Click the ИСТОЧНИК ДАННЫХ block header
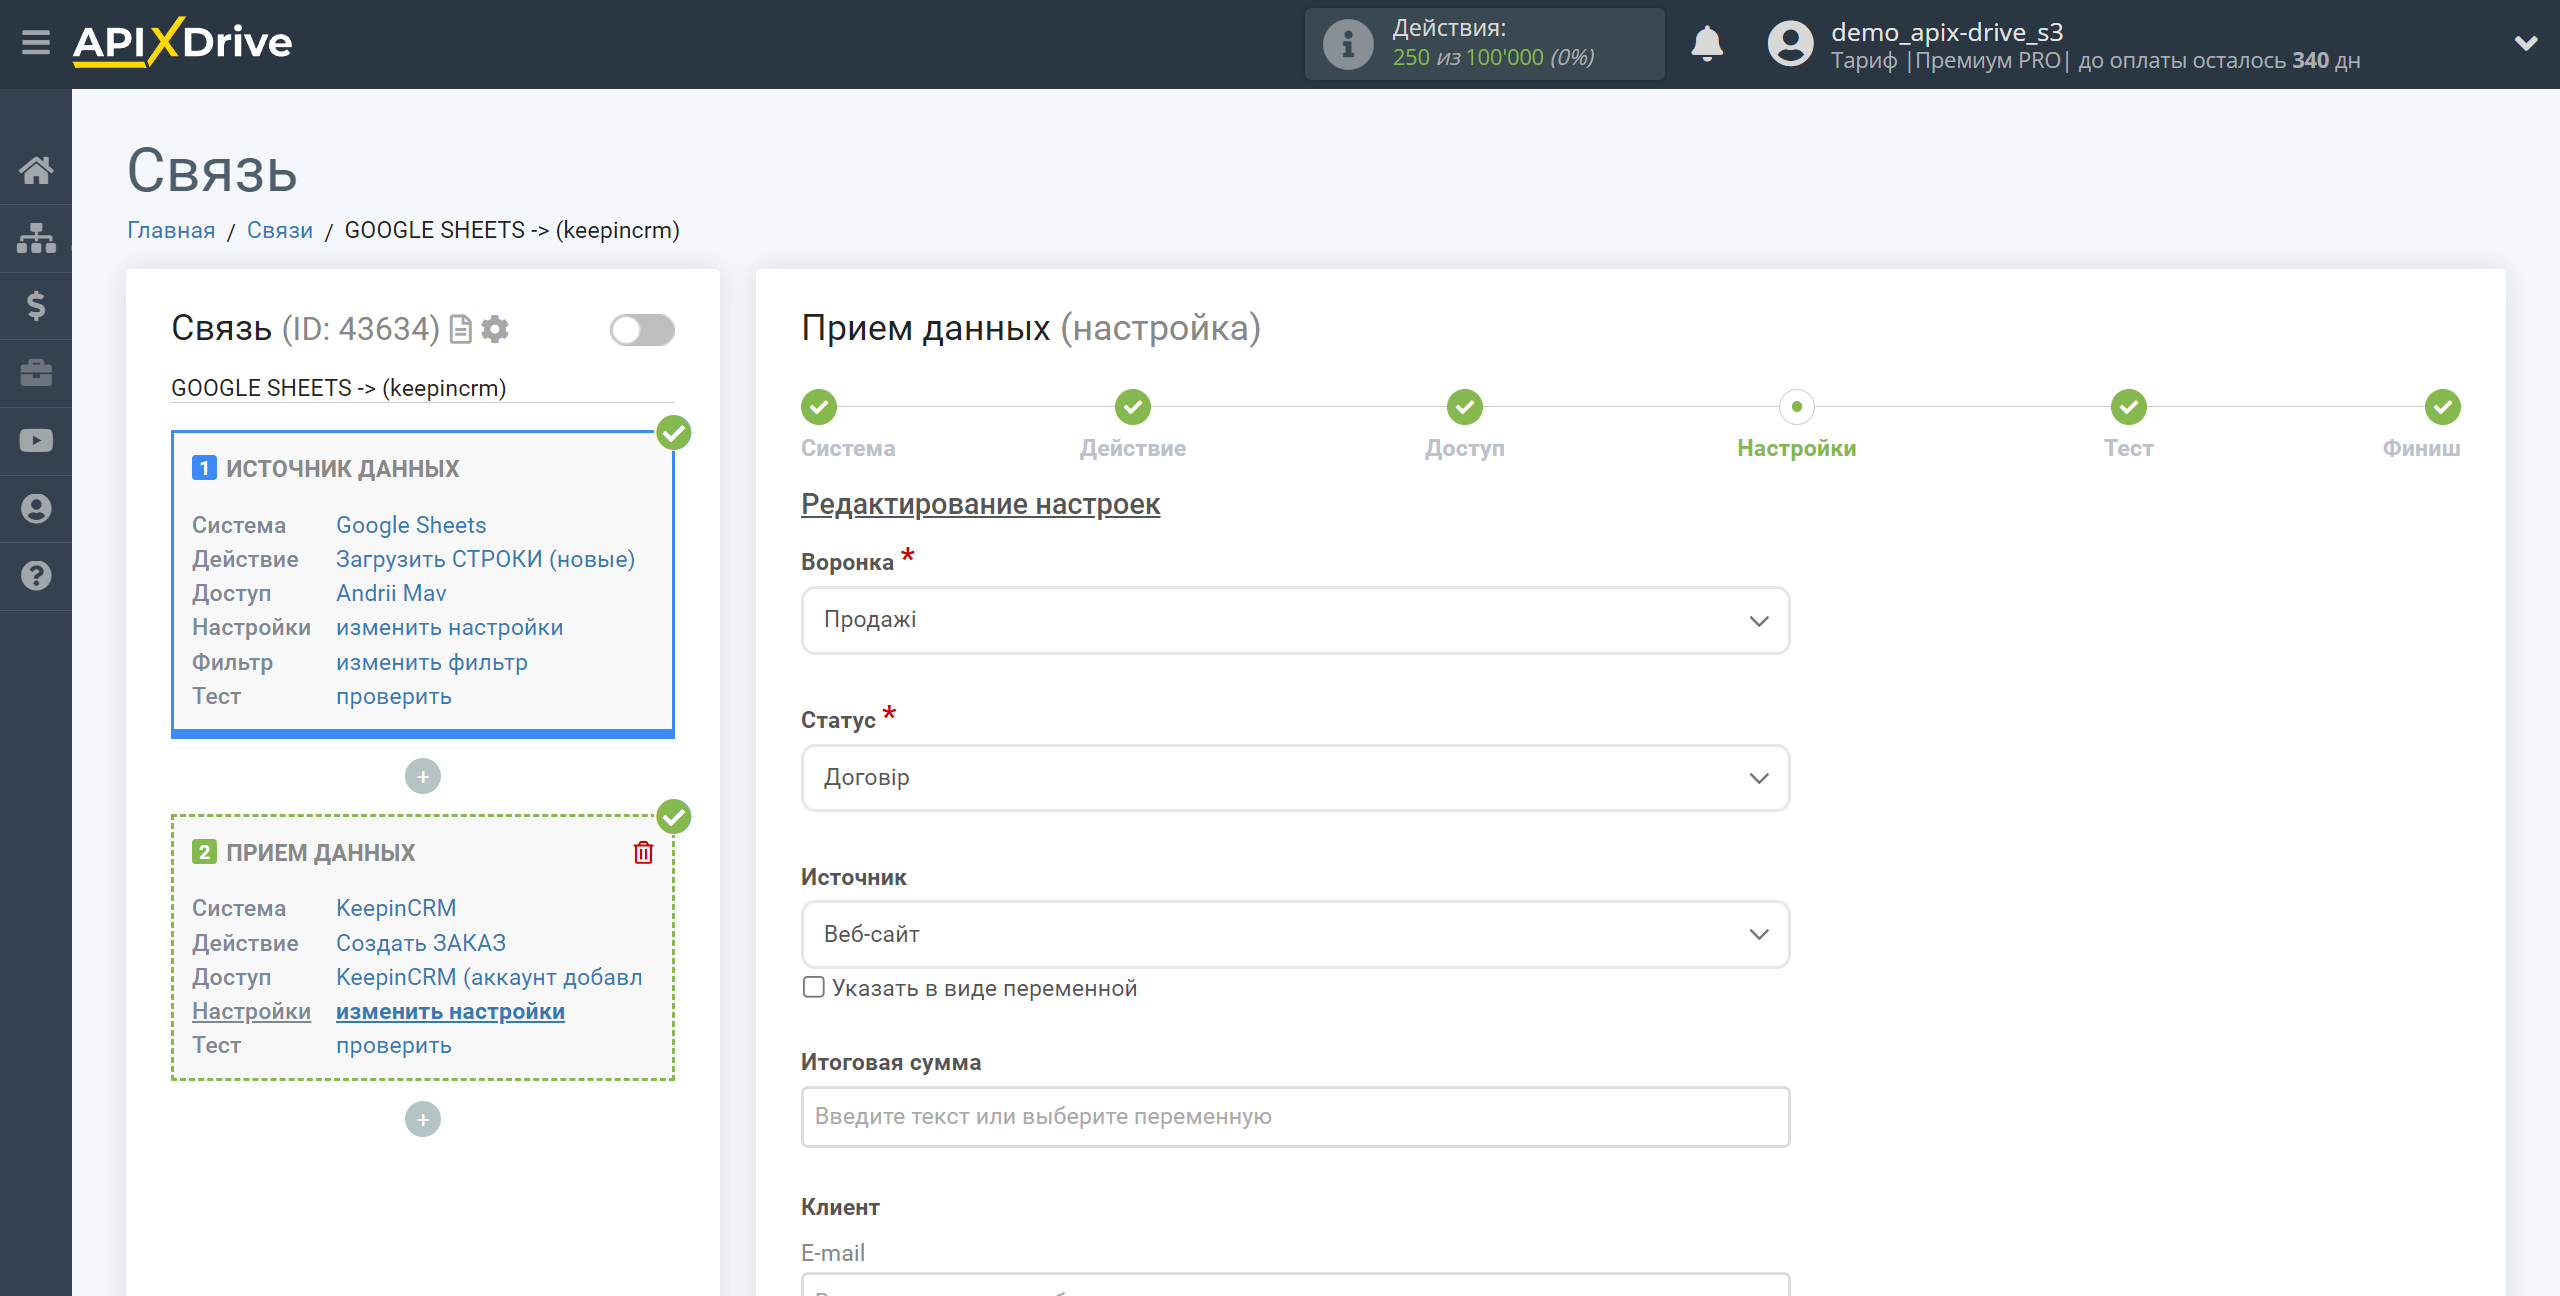2560x1296 pixels. [342, 468]
